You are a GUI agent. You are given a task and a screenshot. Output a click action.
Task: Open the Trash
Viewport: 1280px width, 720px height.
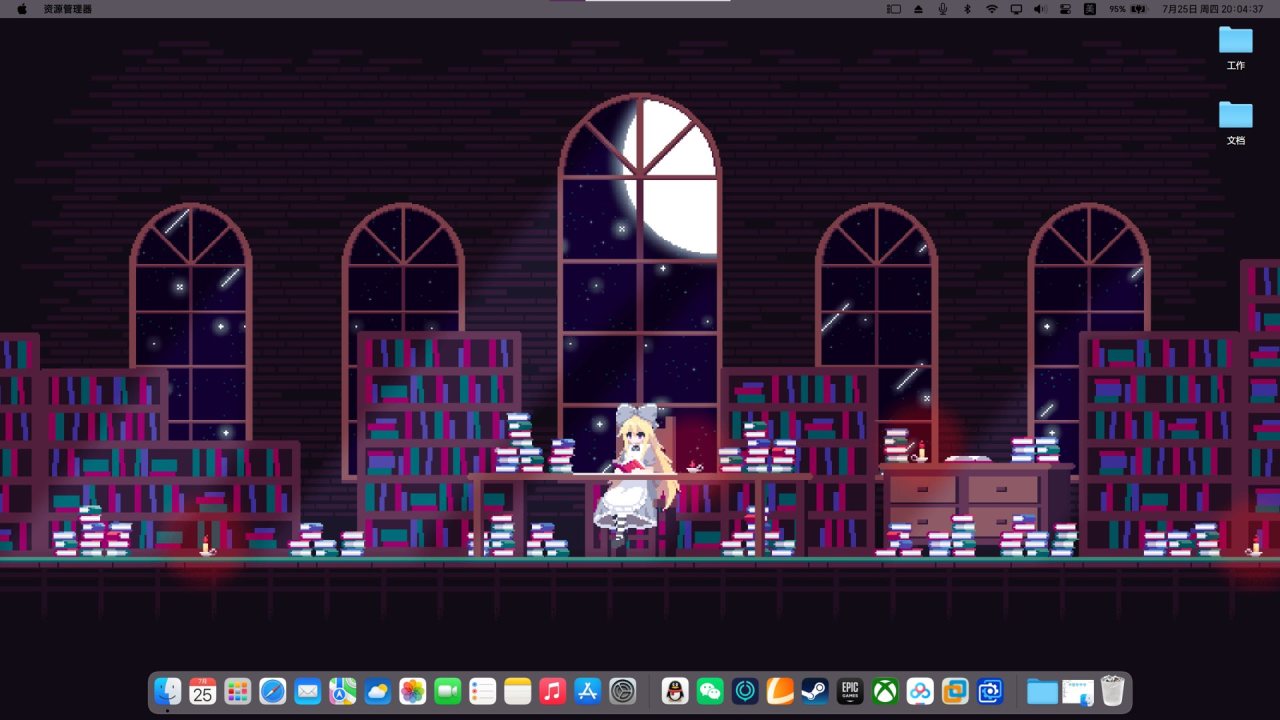click(x=1113, y=691)
